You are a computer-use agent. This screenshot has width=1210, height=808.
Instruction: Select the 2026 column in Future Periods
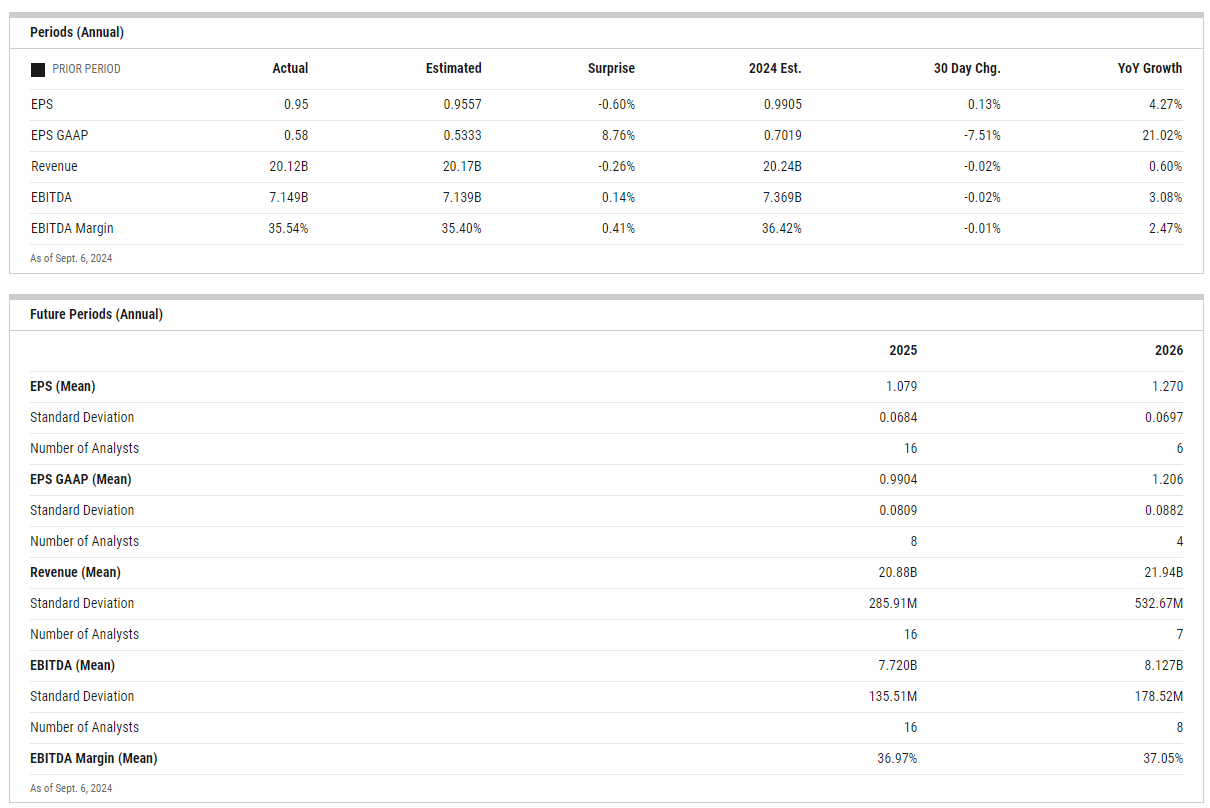pos(1168,351)
